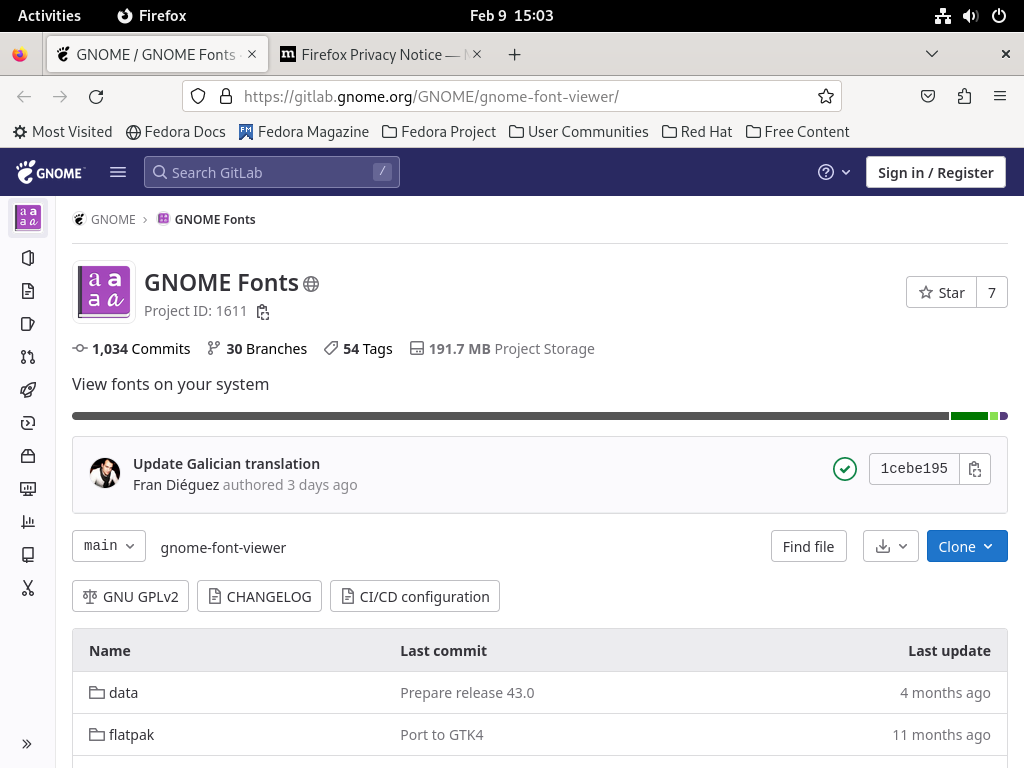Open Deployments sidebar icon

click(27, 423)
